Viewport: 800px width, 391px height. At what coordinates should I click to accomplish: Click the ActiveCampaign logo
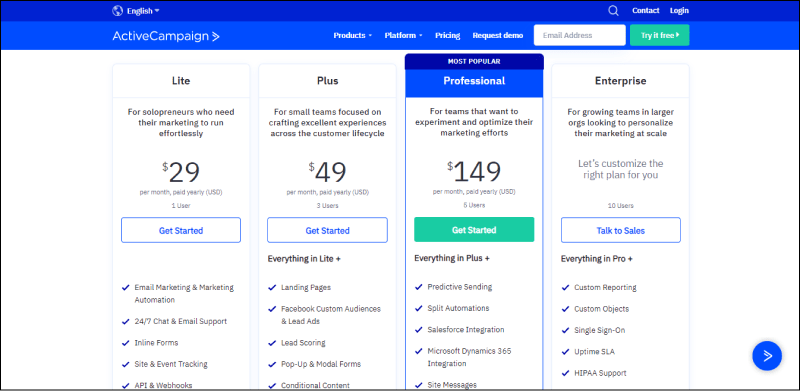(166, 36)
